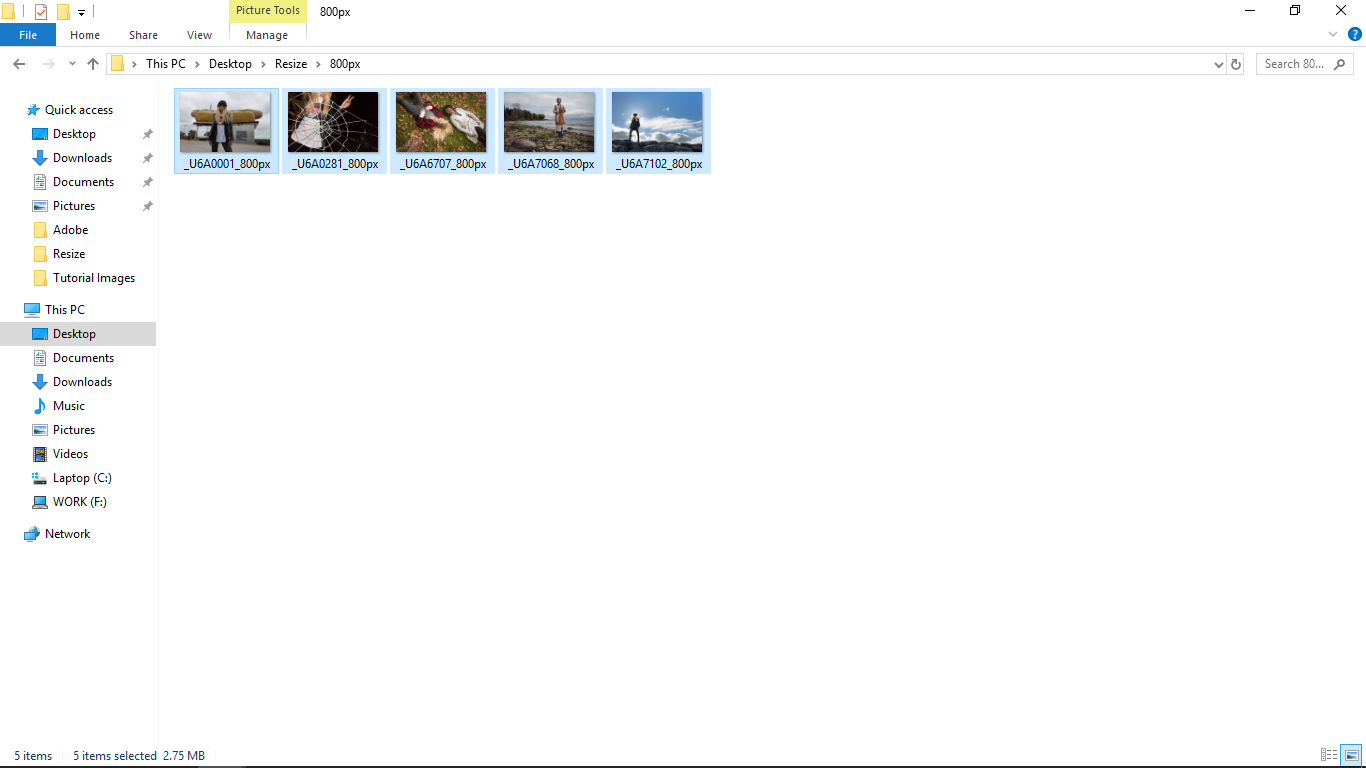Click the pin icon beside pinned Pictures
The height and width of the screenshot is (768, 1366).
[148, 206]
